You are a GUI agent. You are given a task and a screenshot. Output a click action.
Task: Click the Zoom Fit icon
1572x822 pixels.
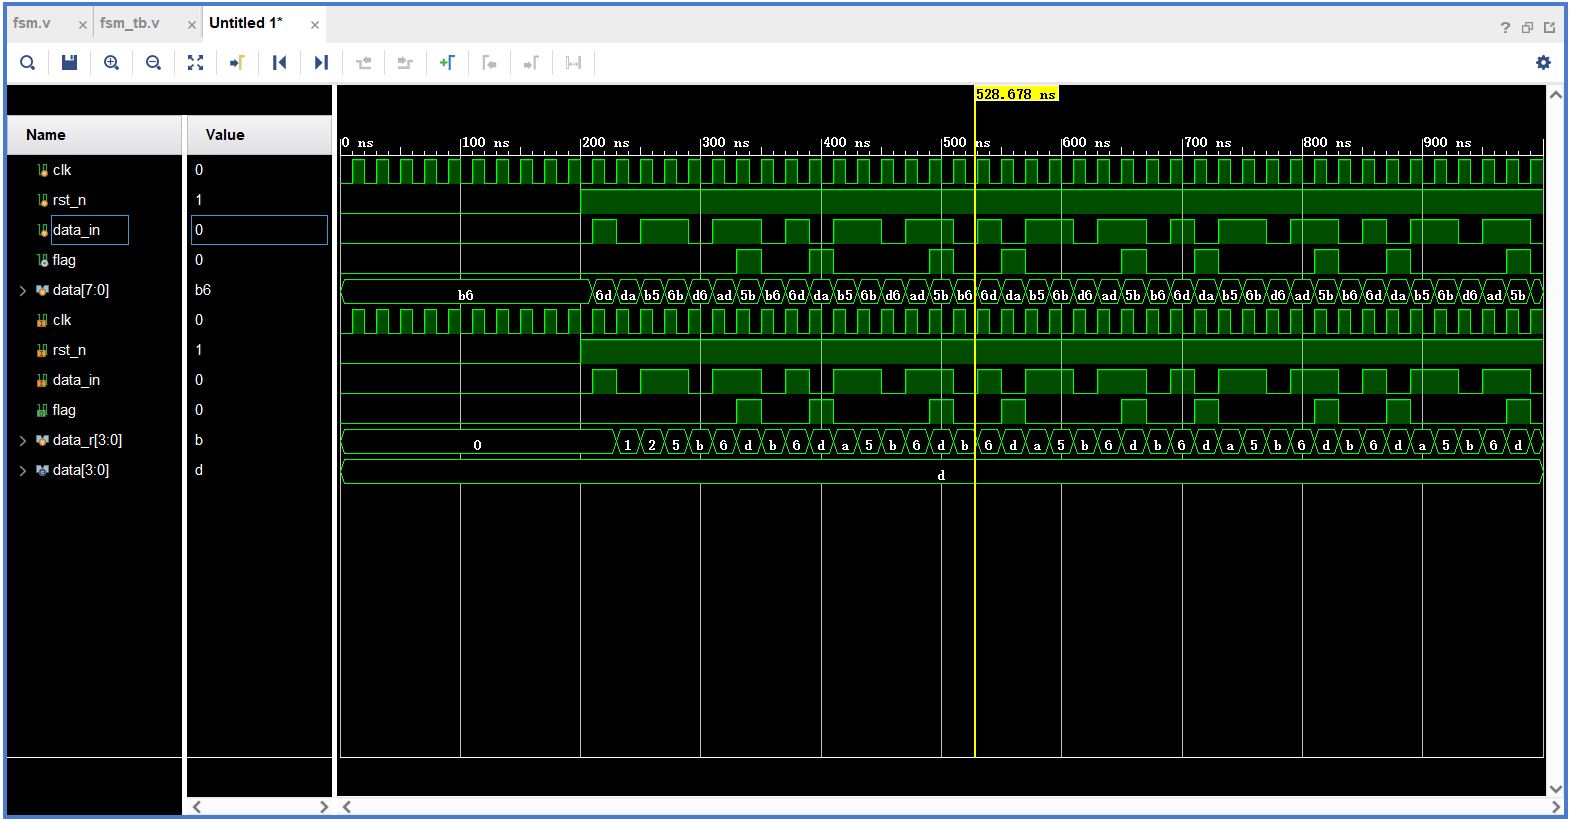(195, 63)
